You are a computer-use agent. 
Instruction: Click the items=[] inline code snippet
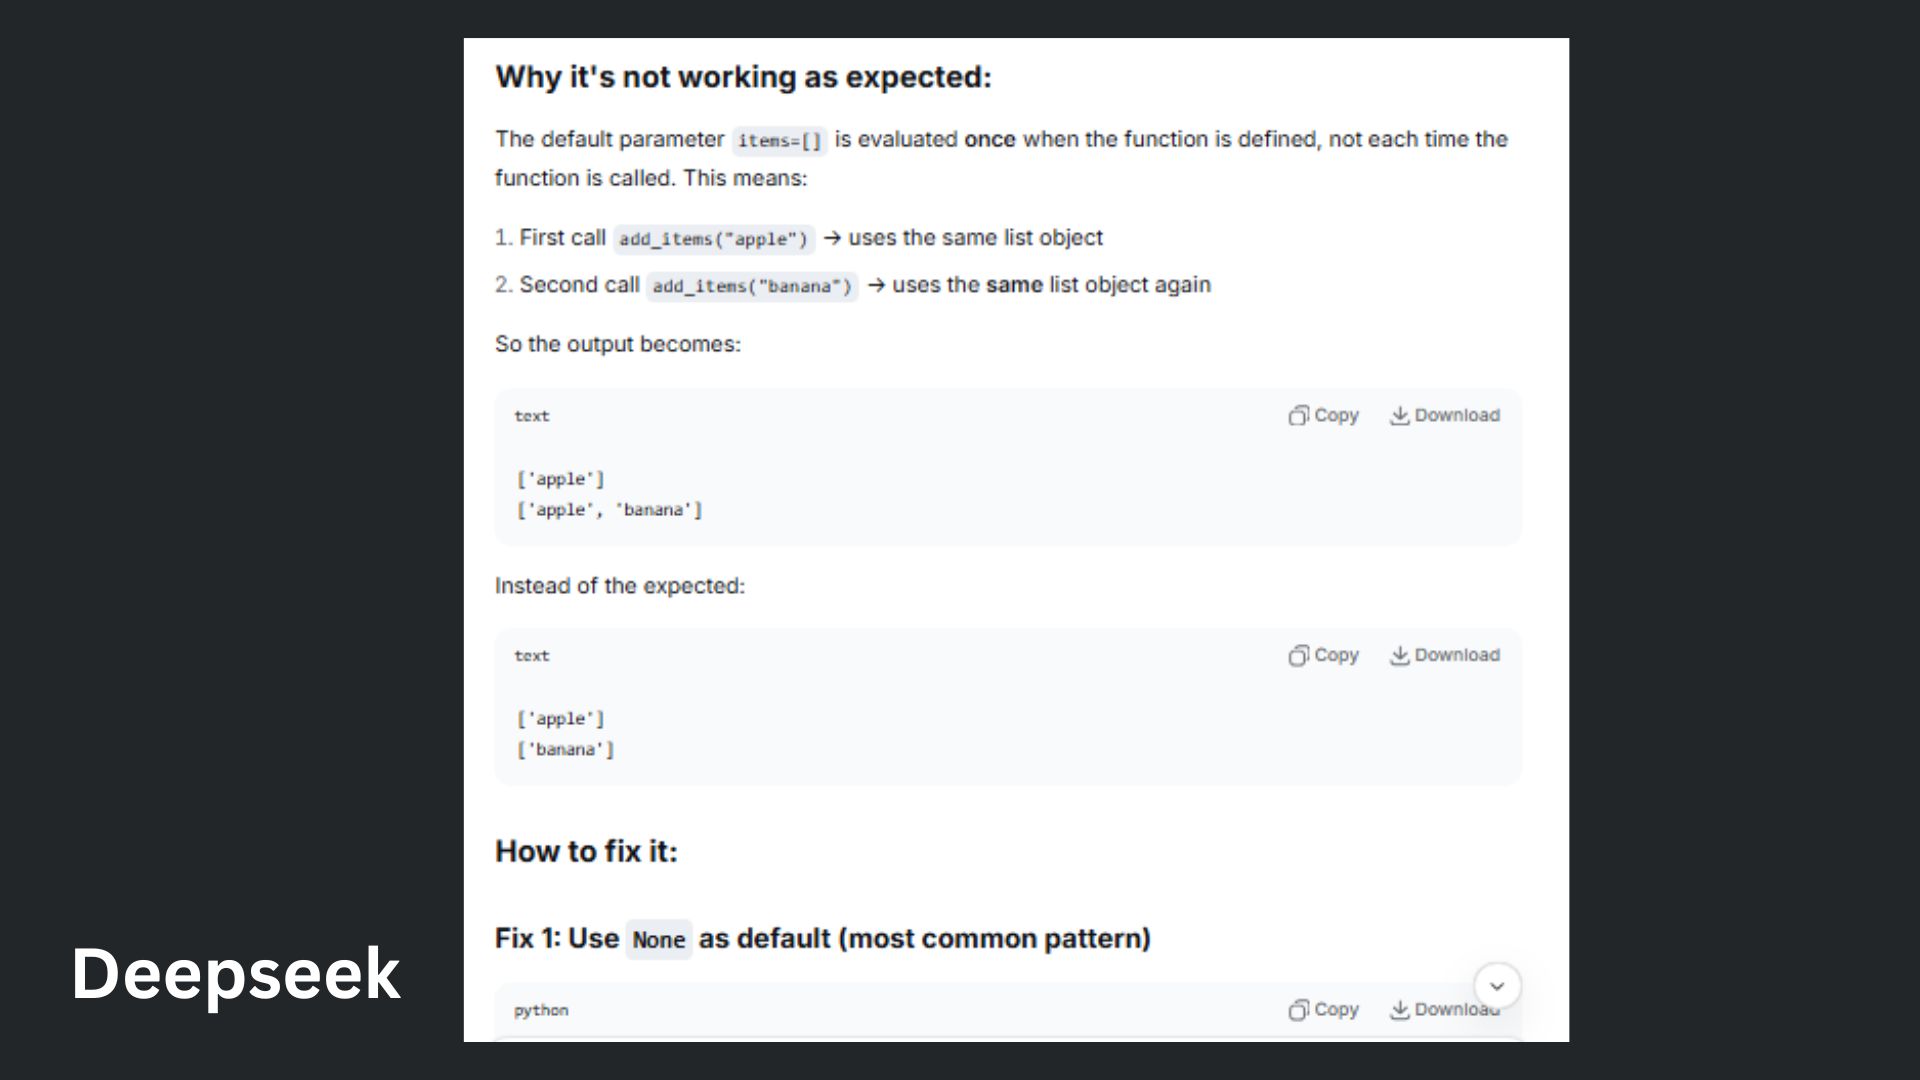coord(779,141)
